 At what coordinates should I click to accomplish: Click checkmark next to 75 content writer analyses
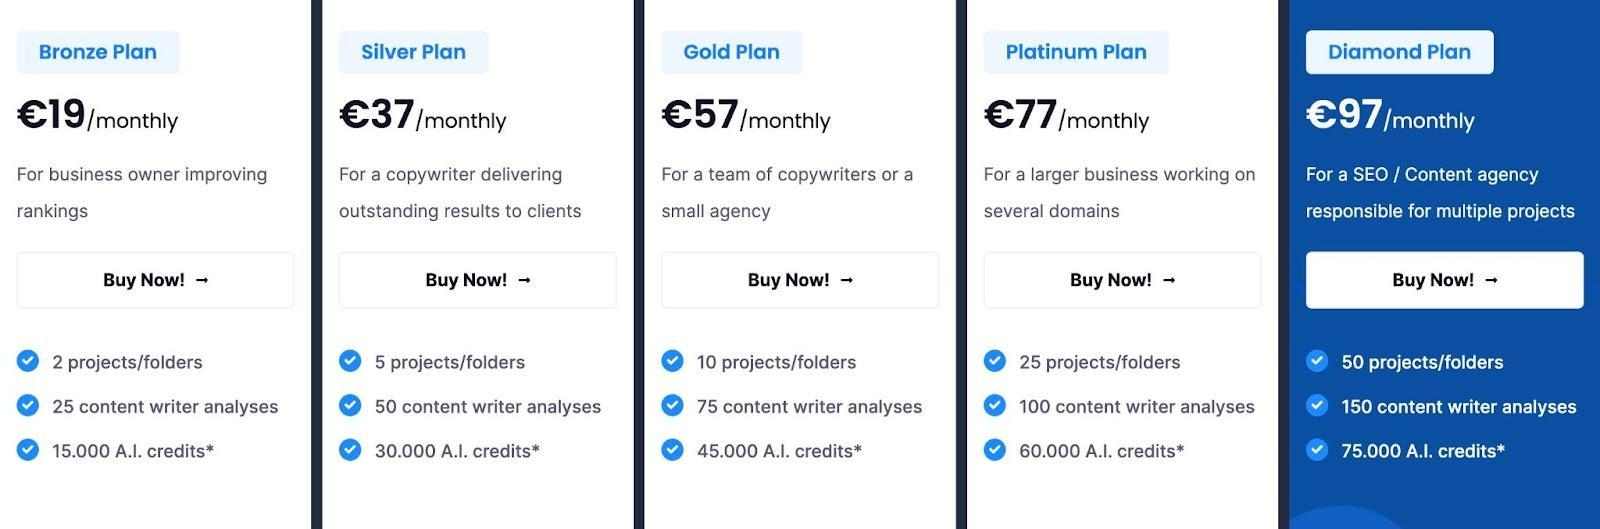pyautogui.click(x=673, y=405)
